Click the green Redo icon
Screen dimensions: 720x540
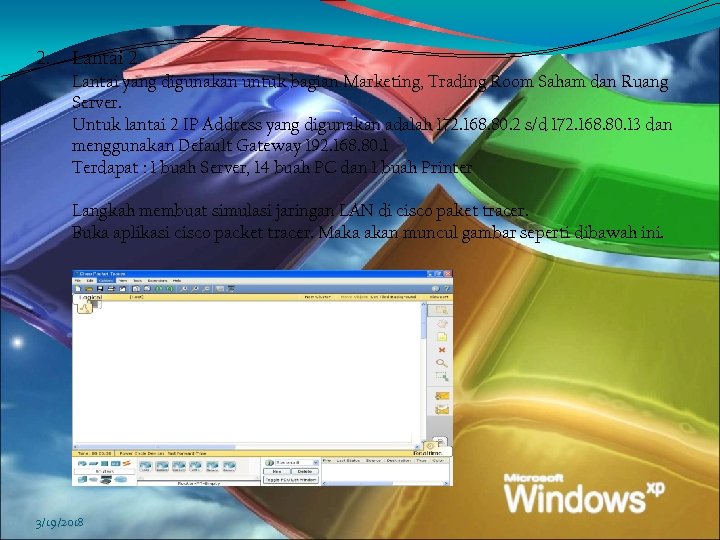(169, 289)
